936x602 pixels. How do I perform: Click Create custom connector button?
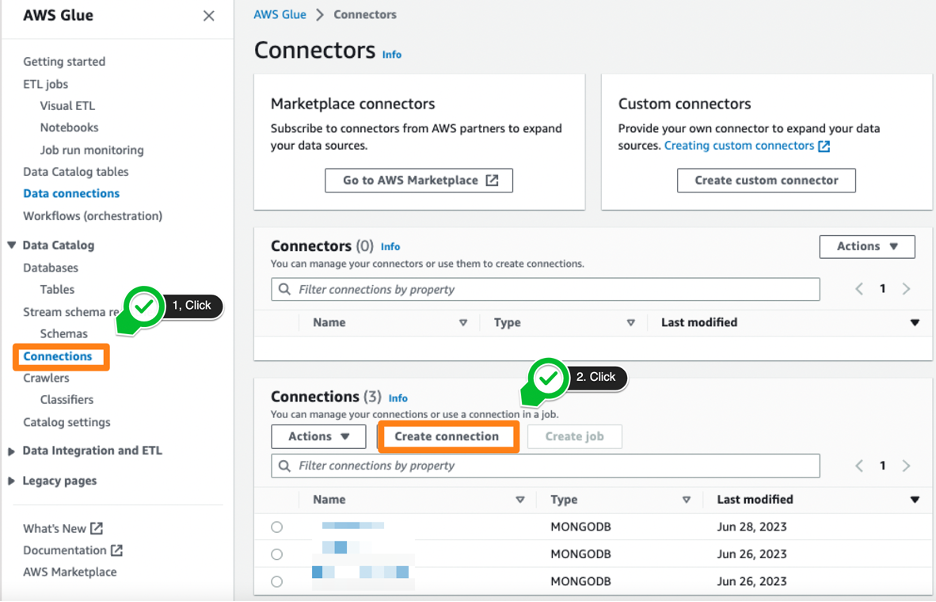(x=766, y=180)
